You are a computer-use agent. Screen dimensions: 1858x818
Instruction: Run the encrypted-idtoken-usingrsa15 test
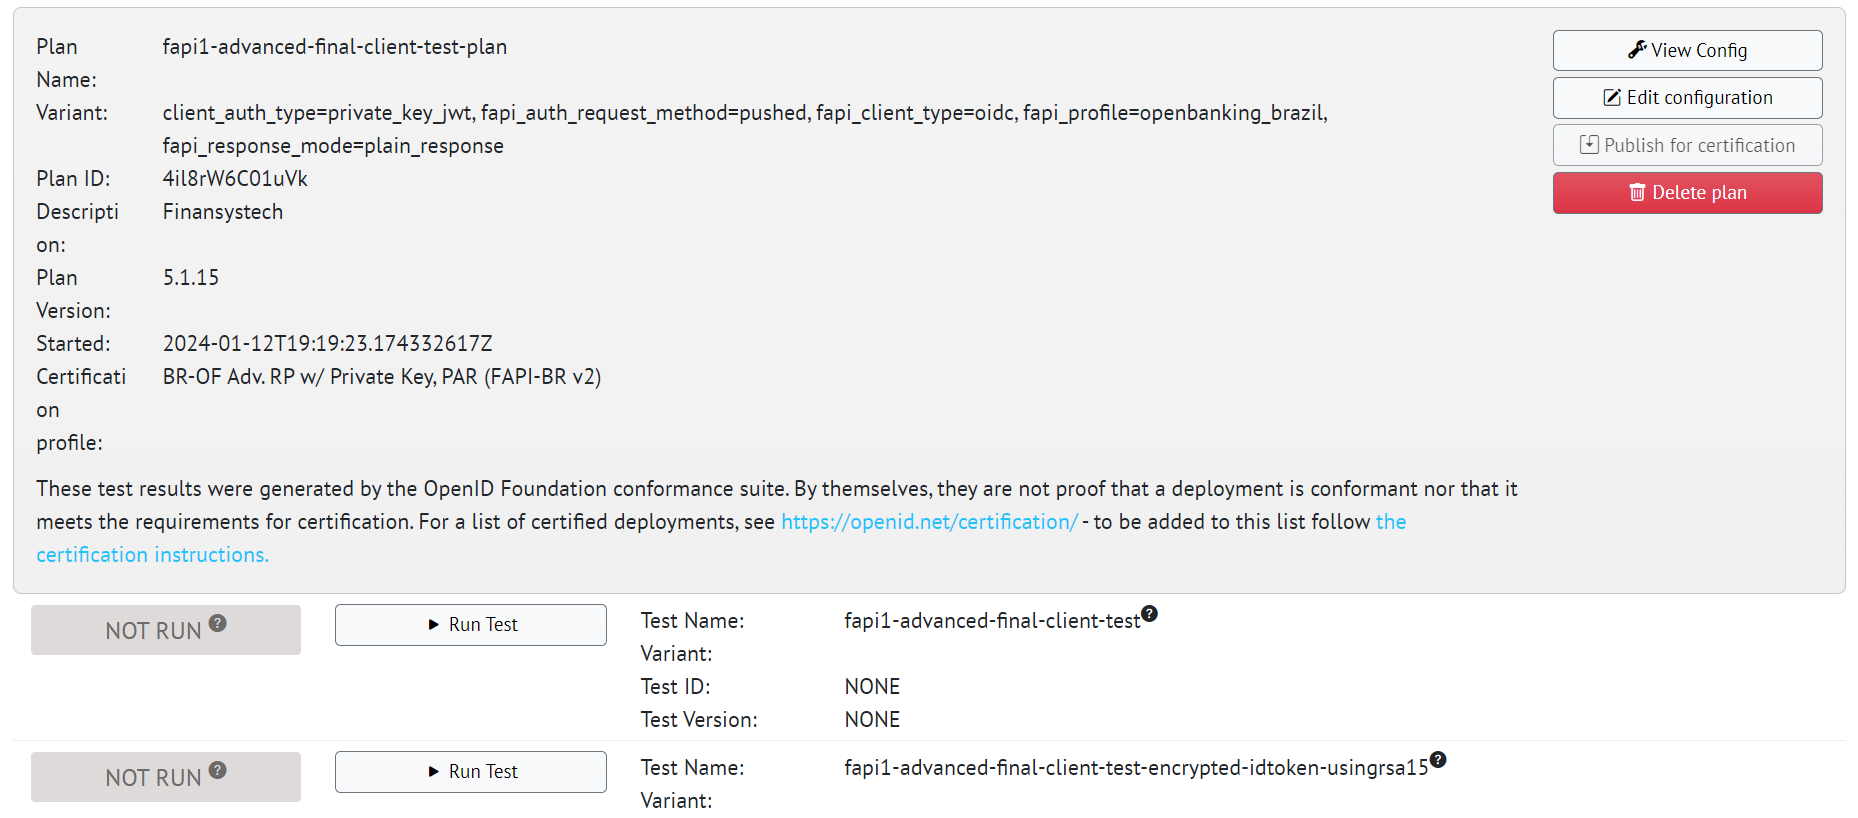471,772
